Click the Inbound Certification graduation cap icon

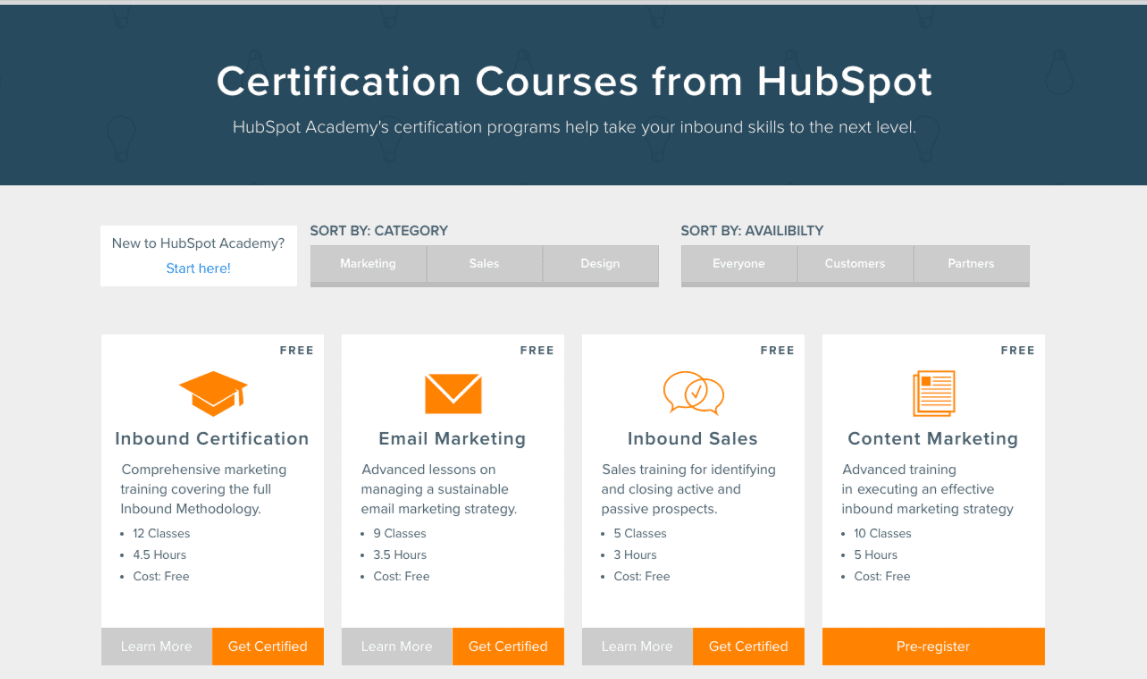point(213,394)
